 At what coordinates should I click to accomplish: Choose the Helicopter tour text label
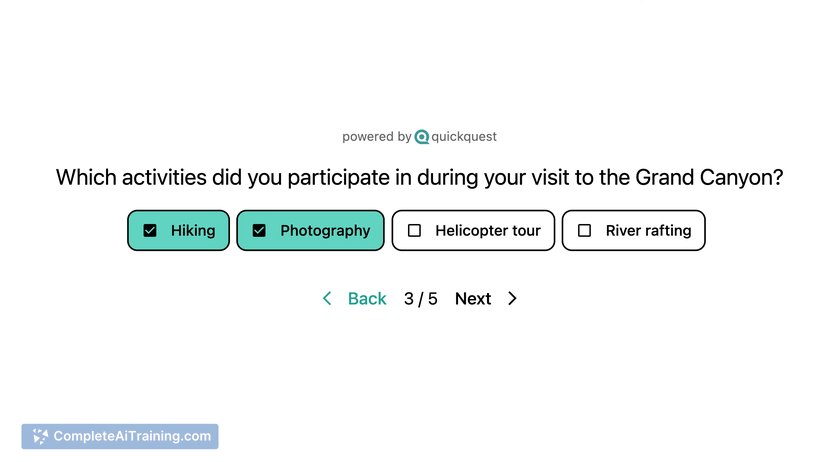[488, 231]
